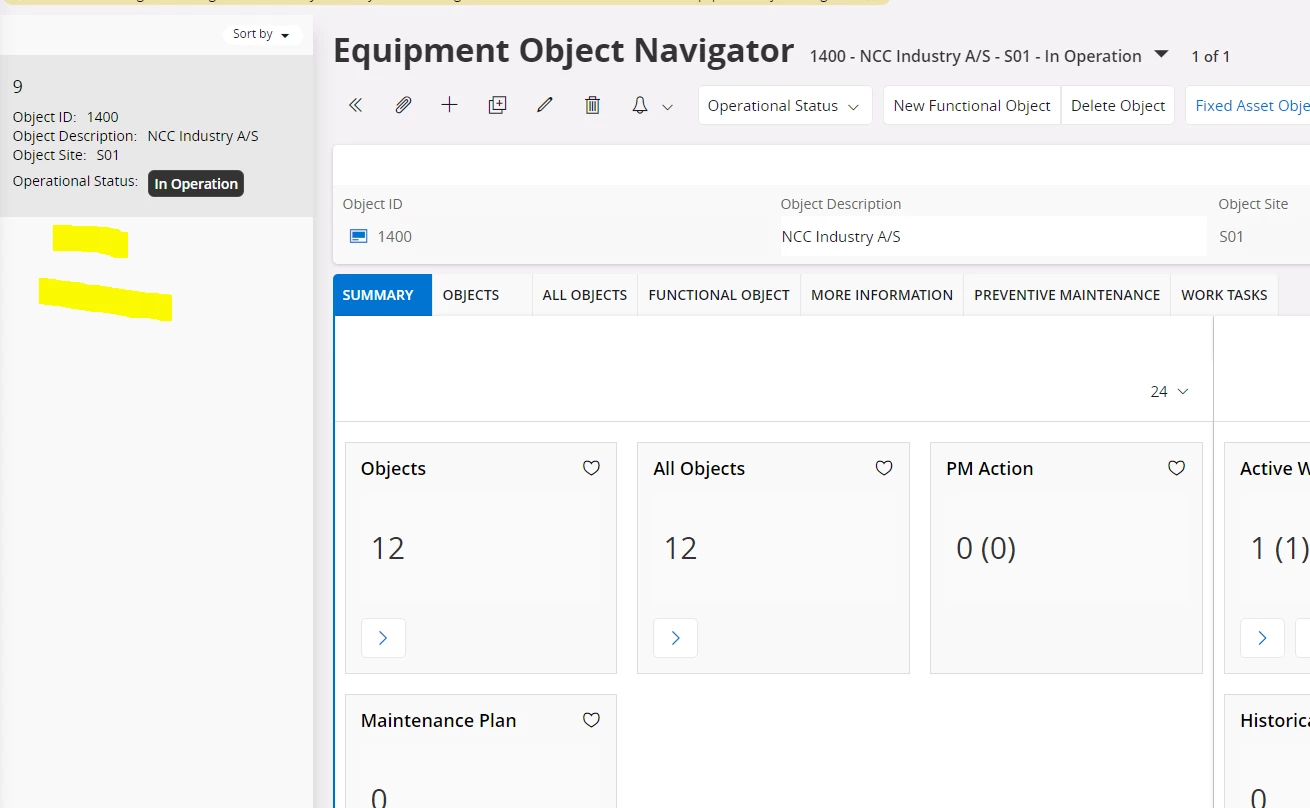Open the FUNCTIONAL OBJECT tab
Image resolution: width=1310 pixels, height=808 pixels.
pos(719,295)
